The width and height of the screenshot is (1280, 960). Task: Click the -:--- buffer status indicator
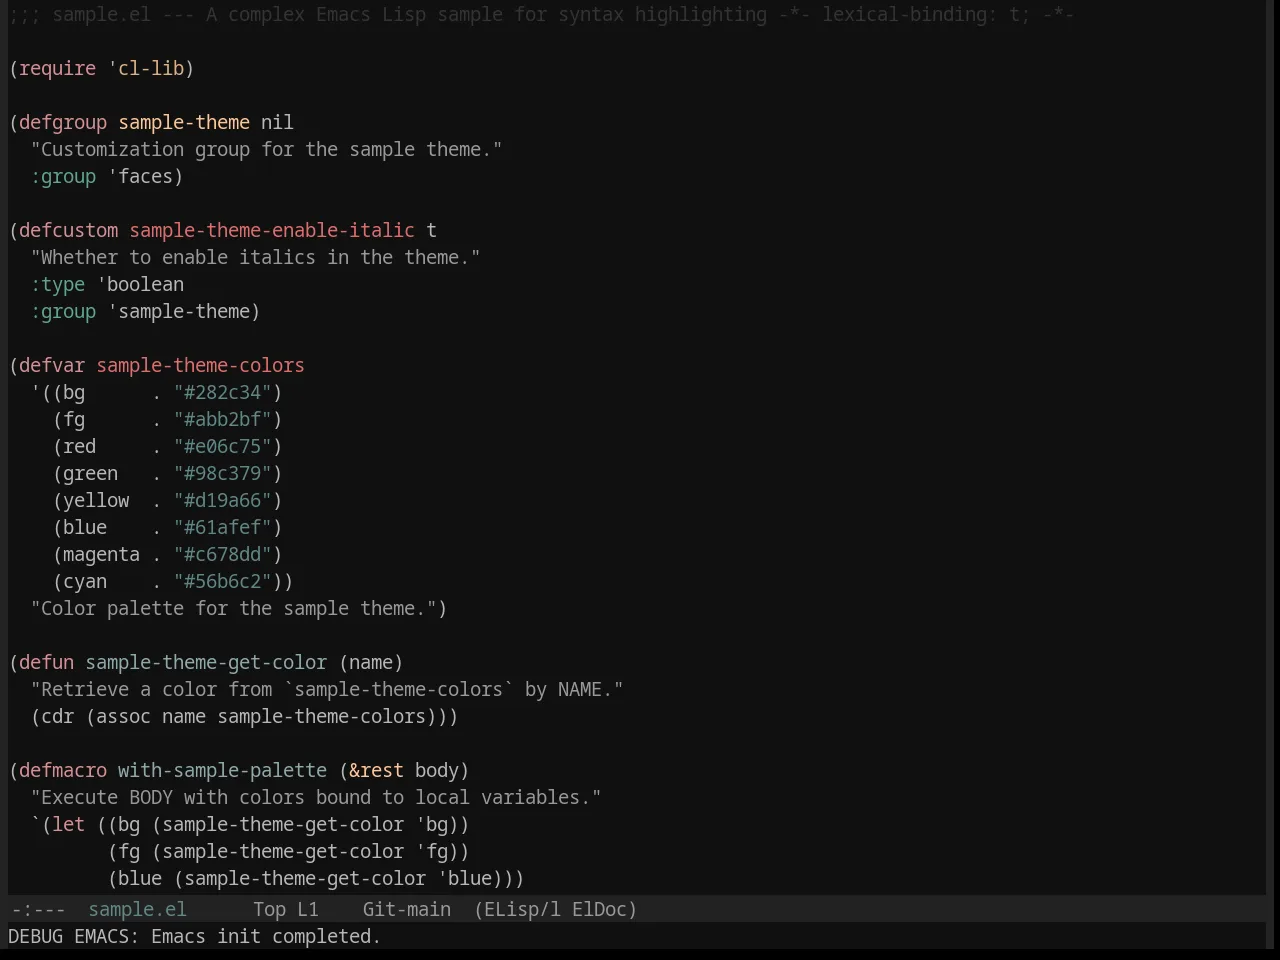(x=37, y=909)
